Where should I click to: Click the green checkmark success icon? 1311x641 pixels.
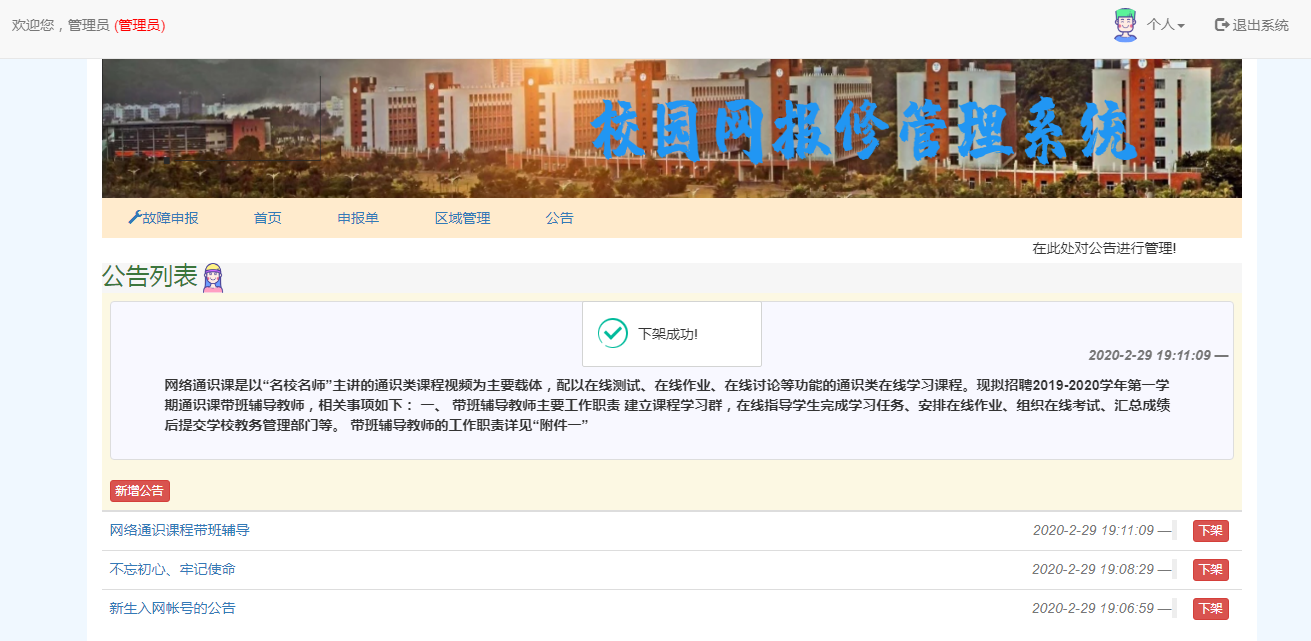[x=612, y=333]
